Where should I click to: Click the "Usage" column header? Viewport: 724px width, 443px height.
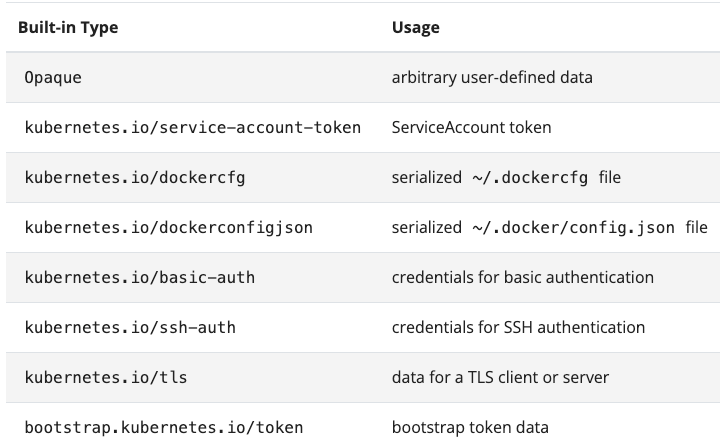415,27
